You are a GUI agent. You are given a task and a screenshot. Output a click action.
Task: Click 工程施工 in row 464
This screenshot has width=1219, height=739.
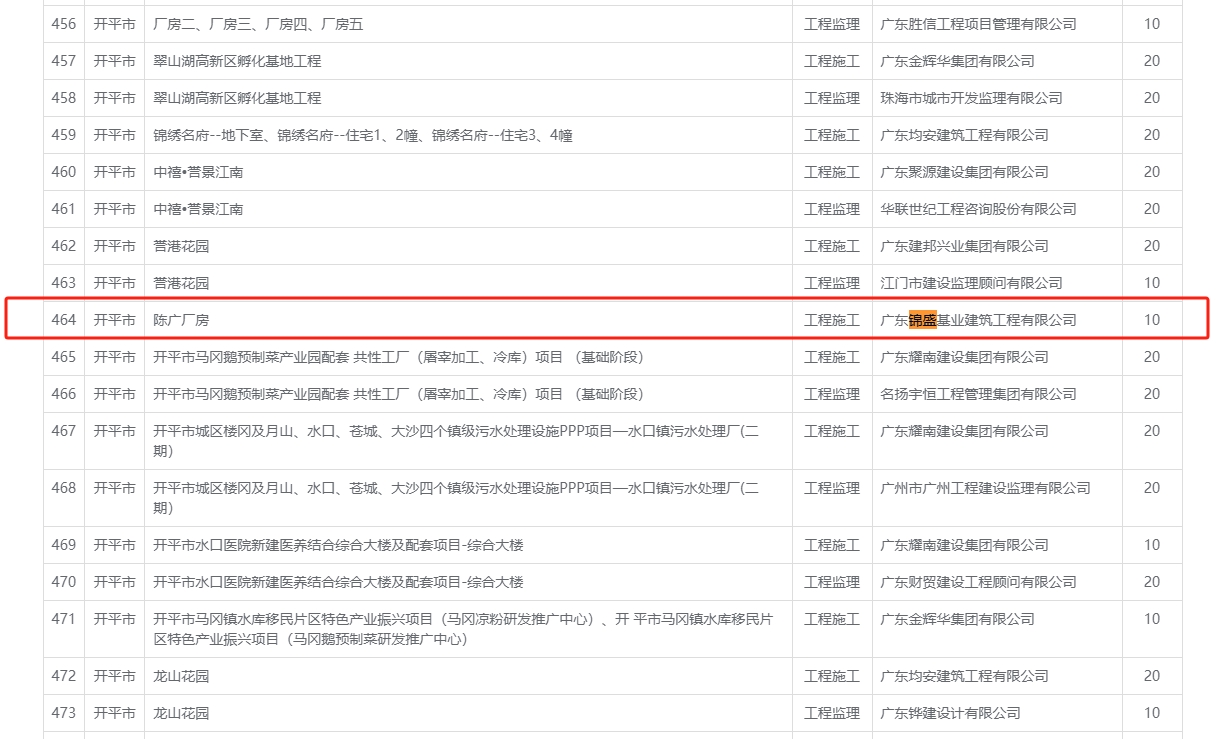pos(832,320)
